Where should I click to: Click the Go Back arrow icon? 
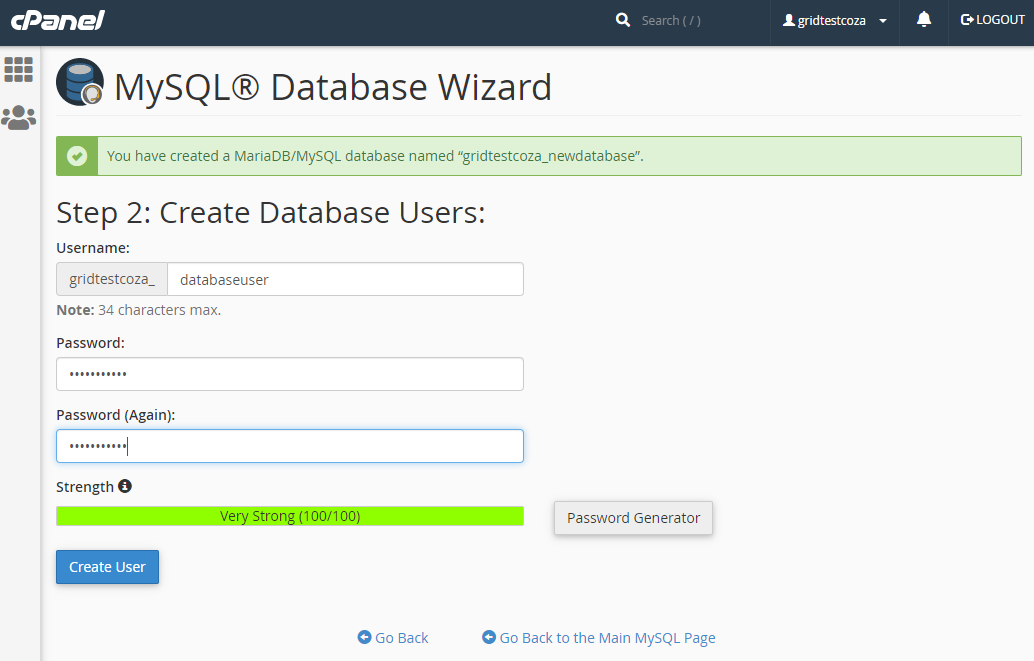pos(364,637)
